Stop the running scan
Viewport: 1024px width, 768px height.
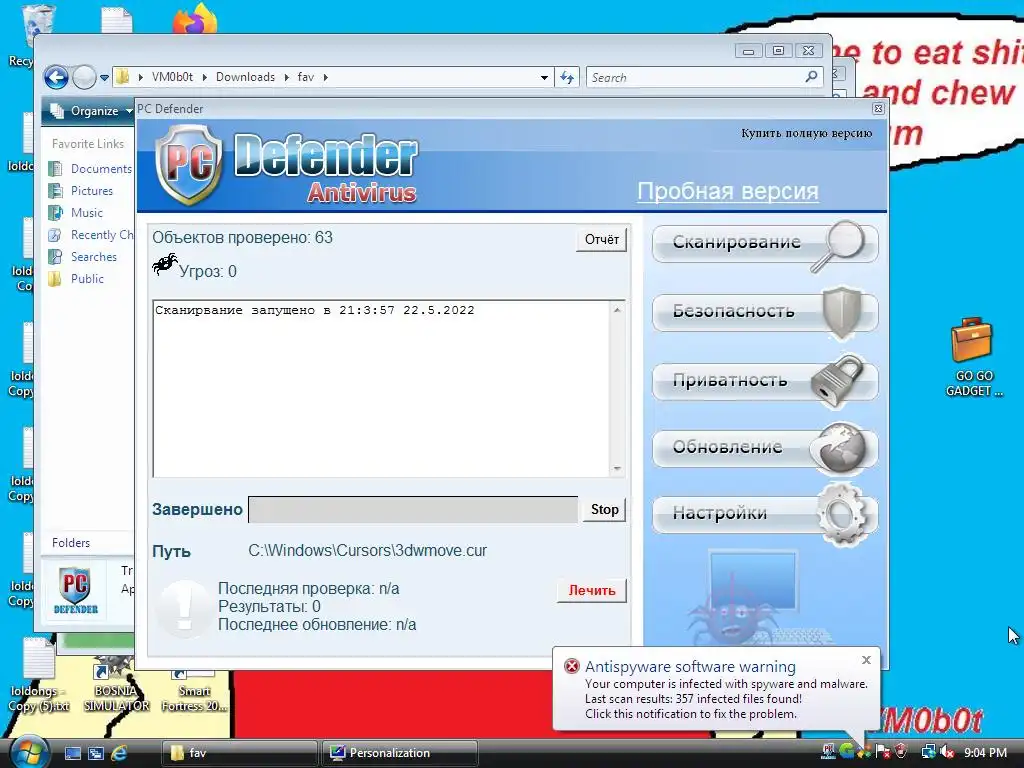tap(605, 509)
